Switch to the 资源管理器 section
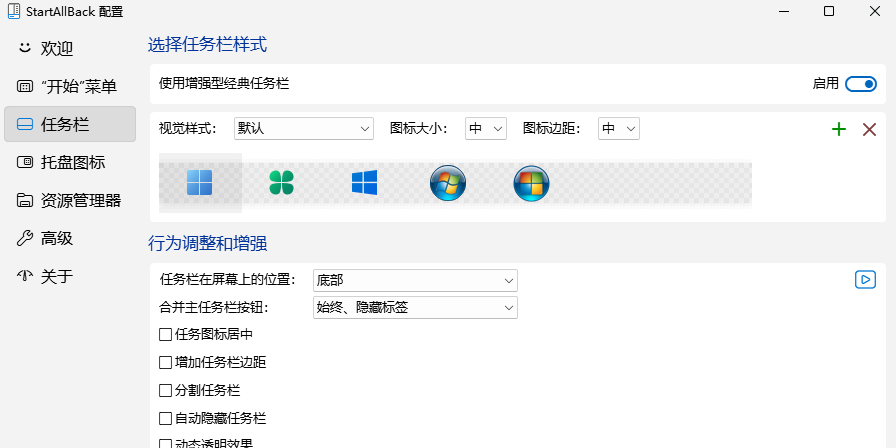 pyautogui.click(x=70, y=200)
